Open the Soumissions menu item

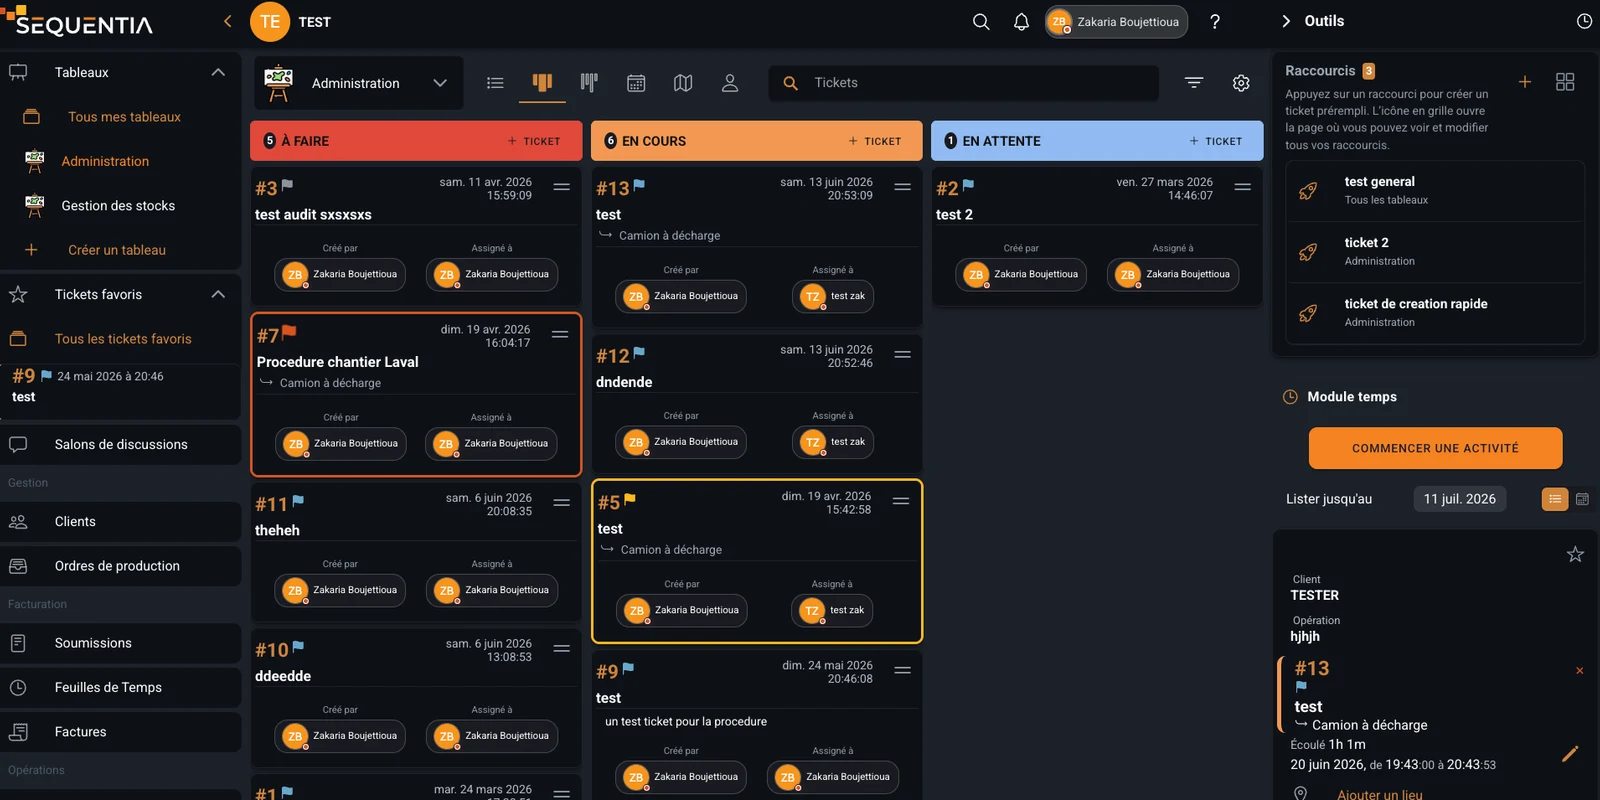120,643
